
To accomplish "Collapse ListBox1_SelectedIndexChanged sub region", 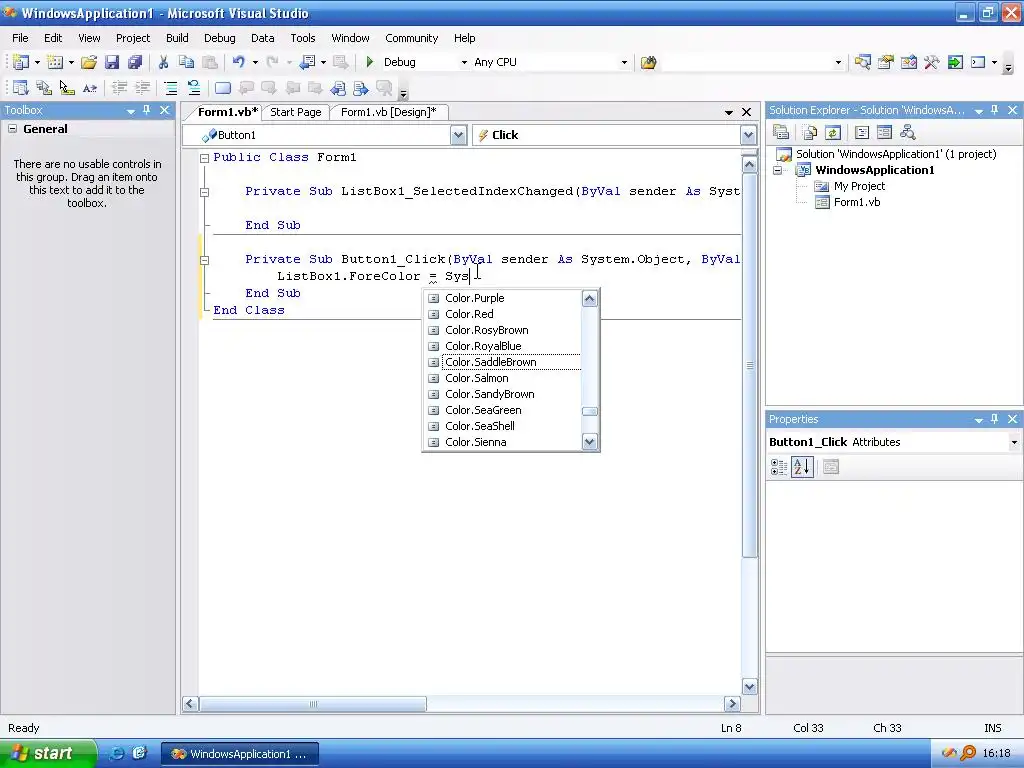I will pos(204,191).
